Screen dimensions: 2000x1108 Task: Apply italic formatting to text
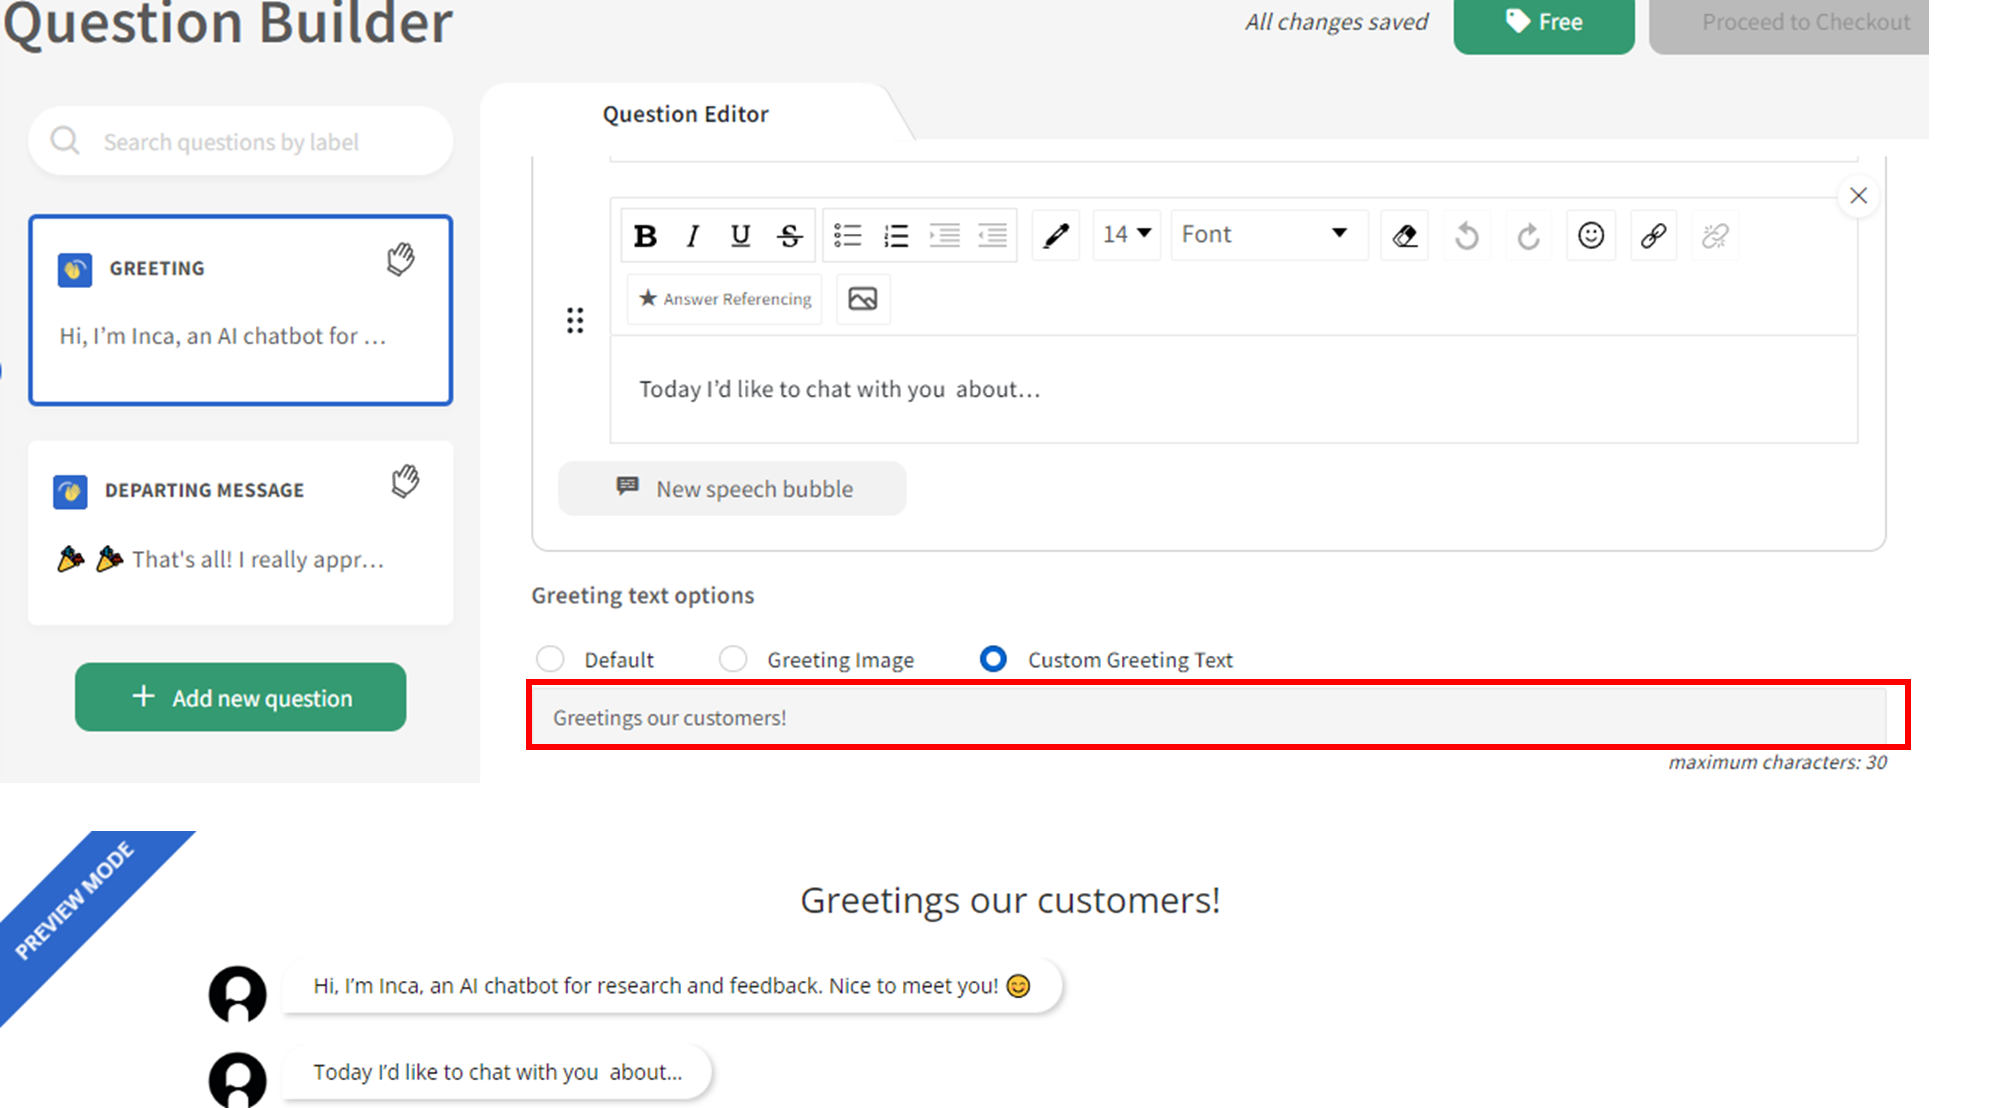pyautogui.click(x=692, y=236)
